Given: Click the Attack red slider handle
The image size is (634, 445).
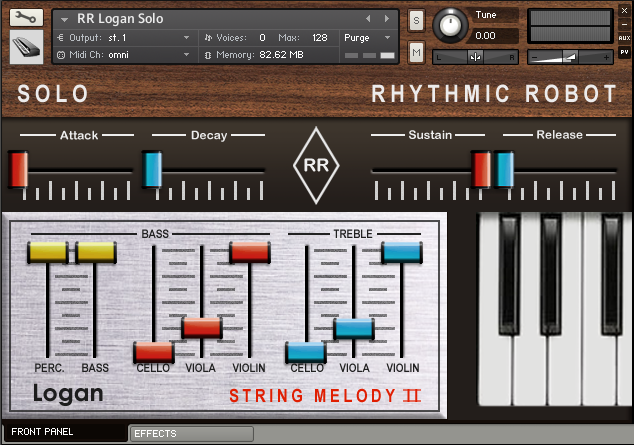Looking at the screenshot, I should click(x=18, y=169).
